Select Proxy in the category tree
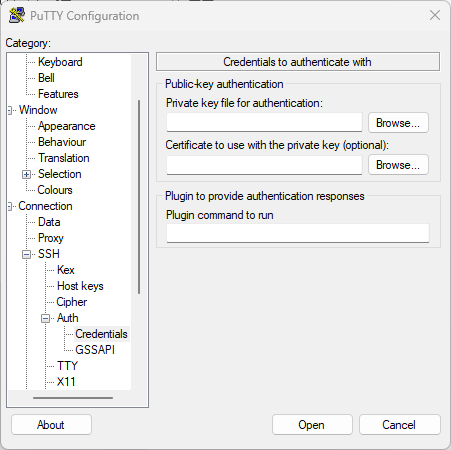Image resolution: width=451 pixels, height=450 pixels. 51,238
